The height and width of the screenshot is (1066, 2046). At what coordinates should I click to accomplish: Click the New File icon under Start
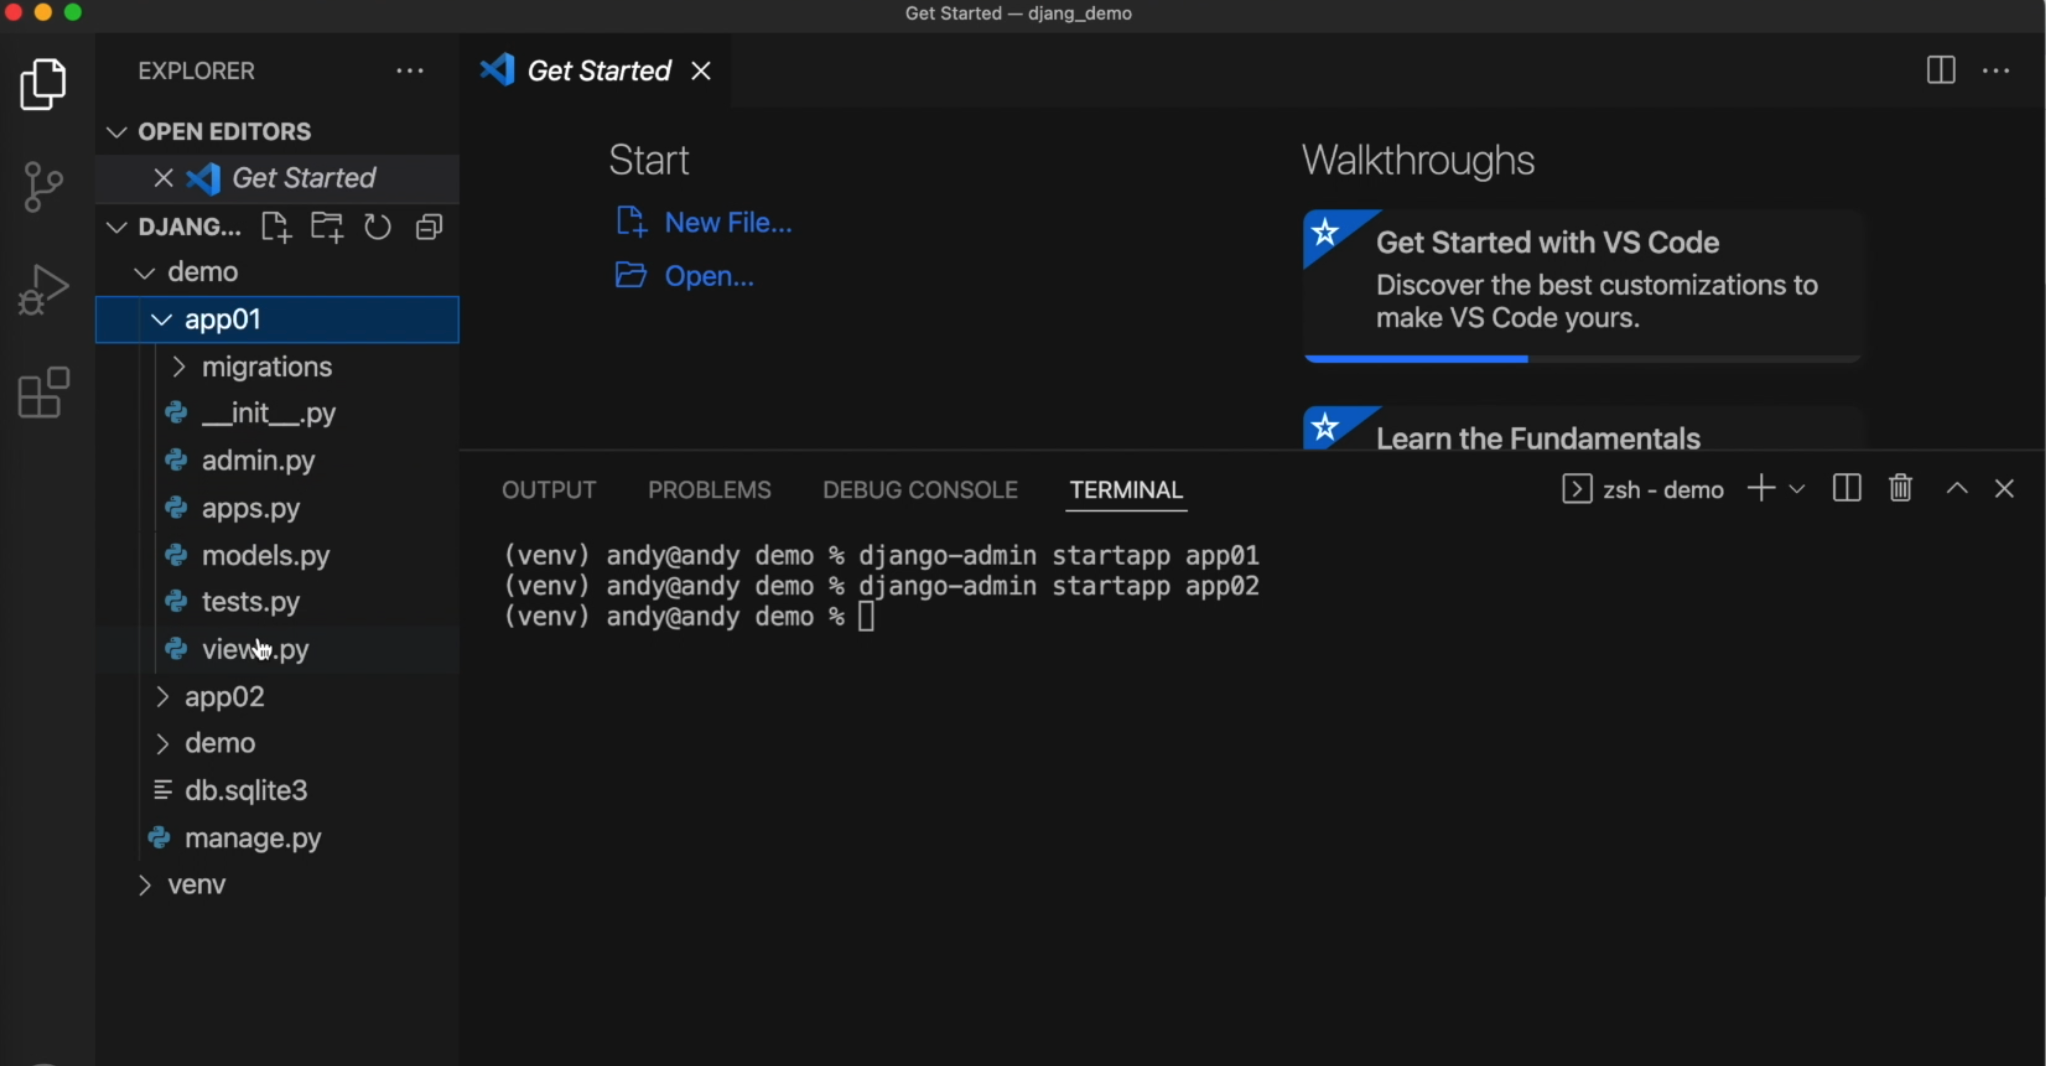click(631, 222)
